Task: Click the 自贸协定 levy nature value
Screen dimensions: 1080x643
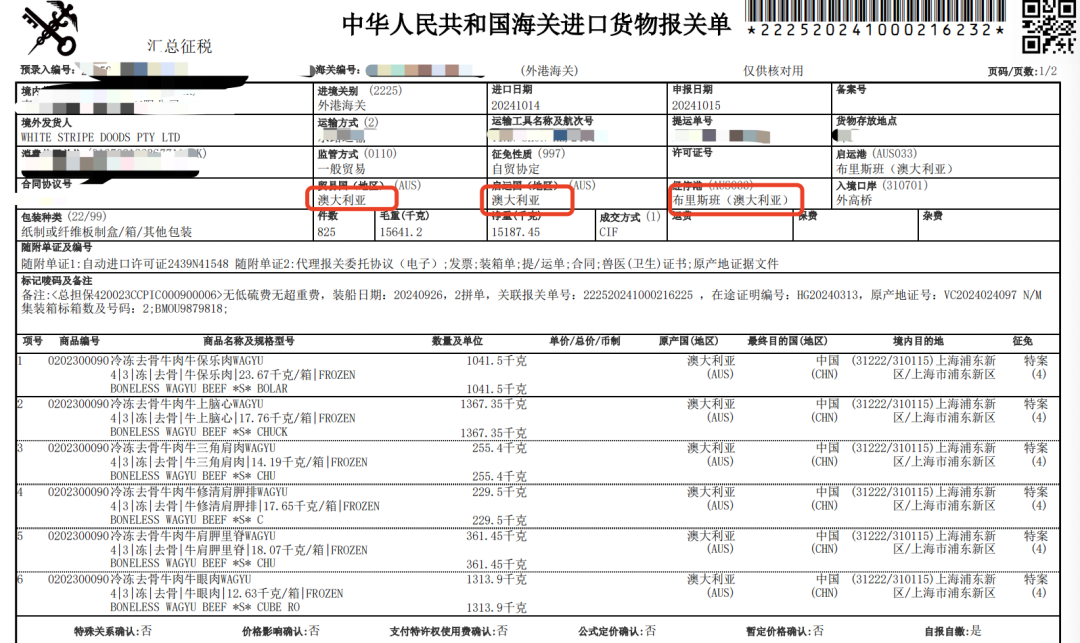Action: (516, 169)
